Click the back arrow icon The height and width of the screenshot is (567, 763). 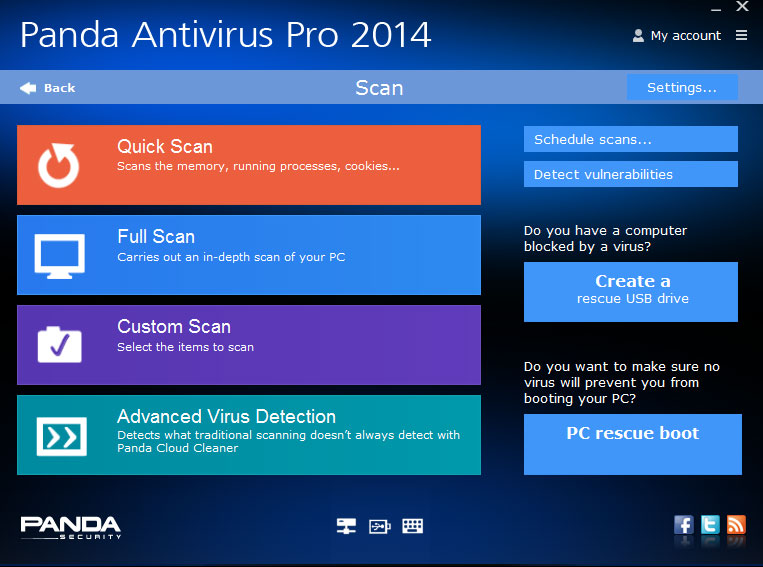point(28,88)
